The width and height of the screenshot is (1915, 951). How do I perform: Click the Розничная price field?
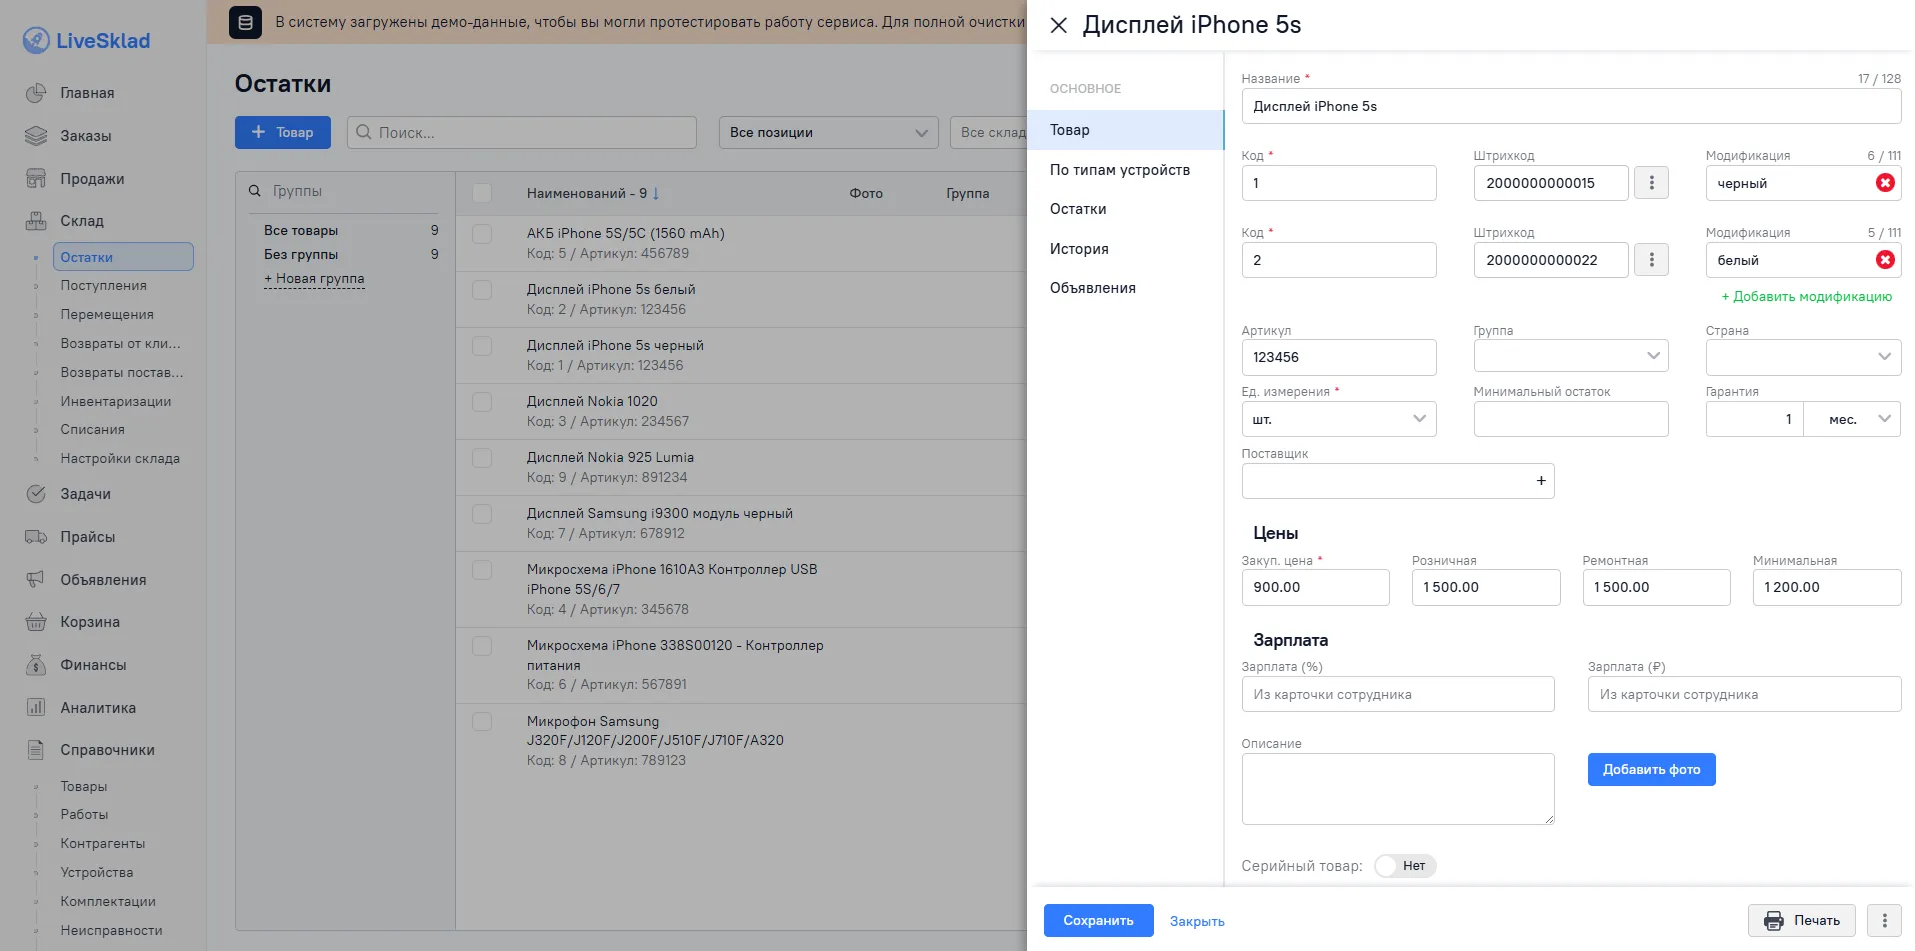pyautogui.click(x=1486, y=587)
